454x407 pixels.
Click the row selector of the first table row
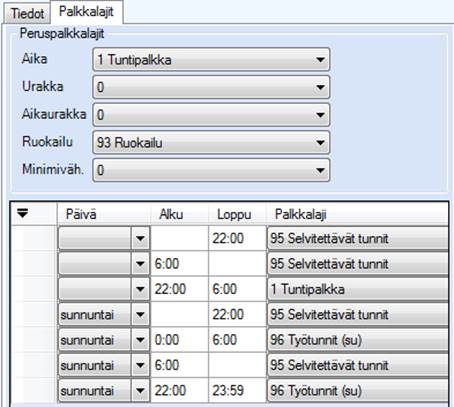[x=34, y=238]
